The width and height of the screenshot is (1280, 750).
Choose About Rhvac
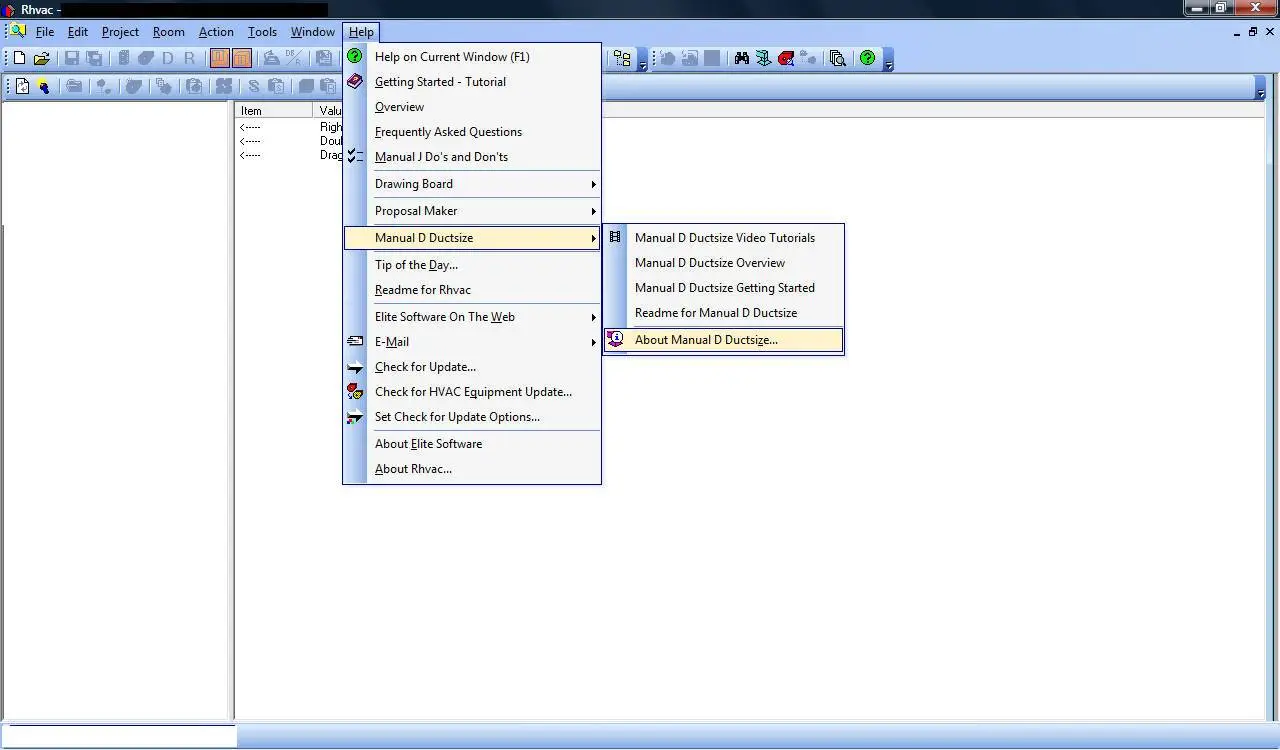tap(413, 469)
